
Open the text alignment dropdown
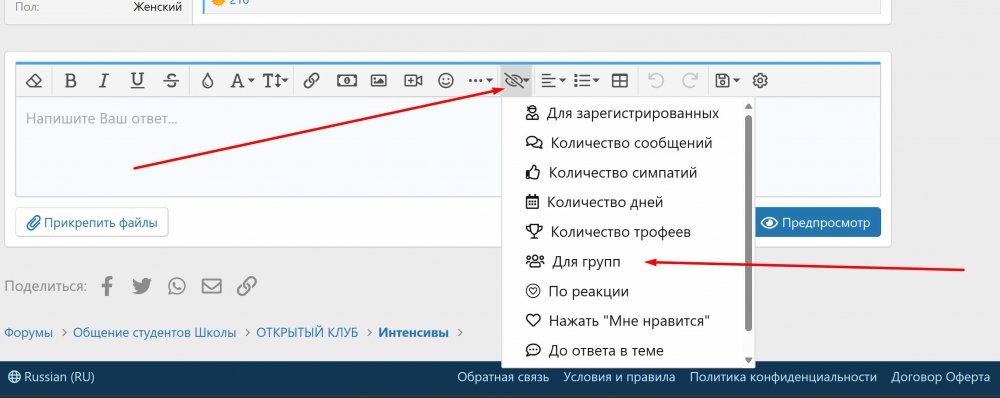[x=553, y=81]
